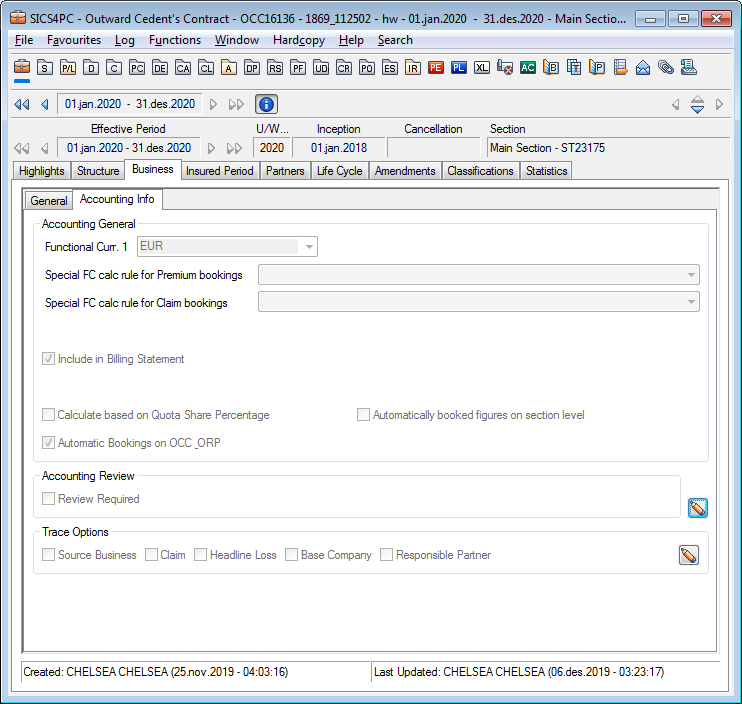Click the green AC toolbar icon
The height and width of the screenshot is (704, 742).
527,67
